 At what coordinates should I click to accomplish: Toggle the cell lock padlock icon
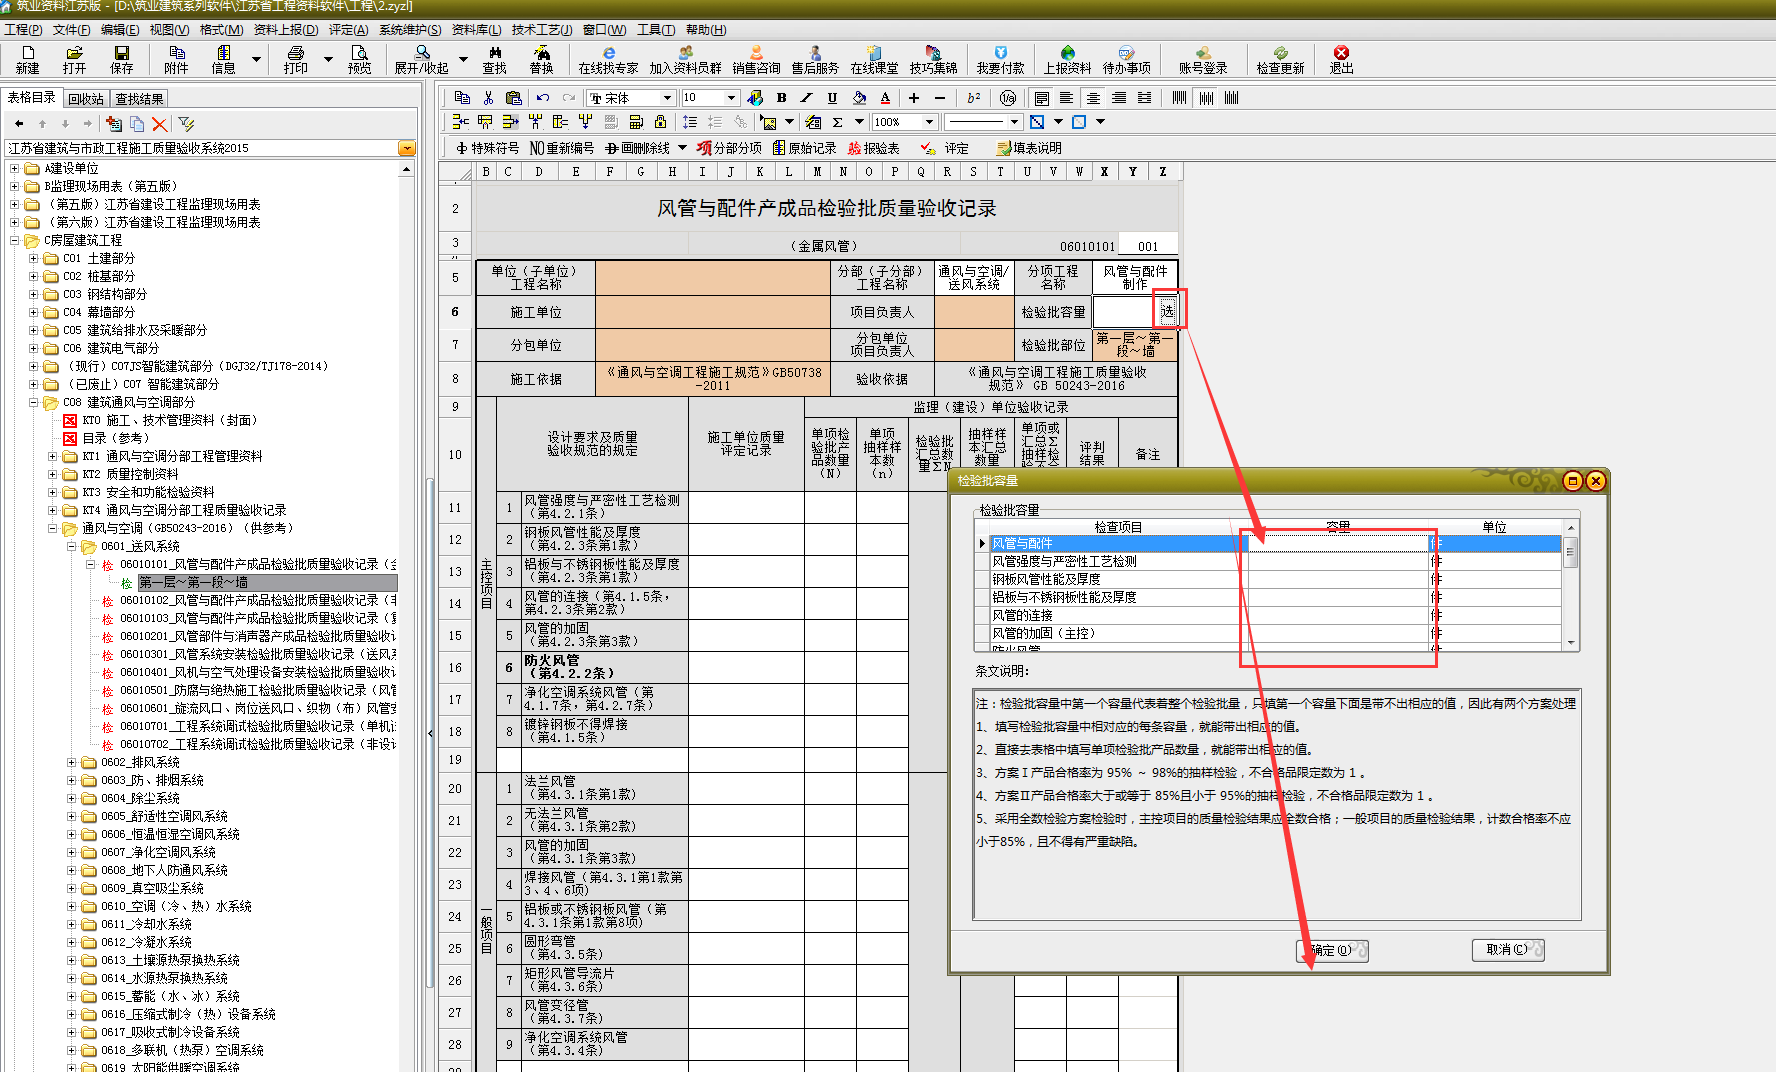tap(660, 122)
